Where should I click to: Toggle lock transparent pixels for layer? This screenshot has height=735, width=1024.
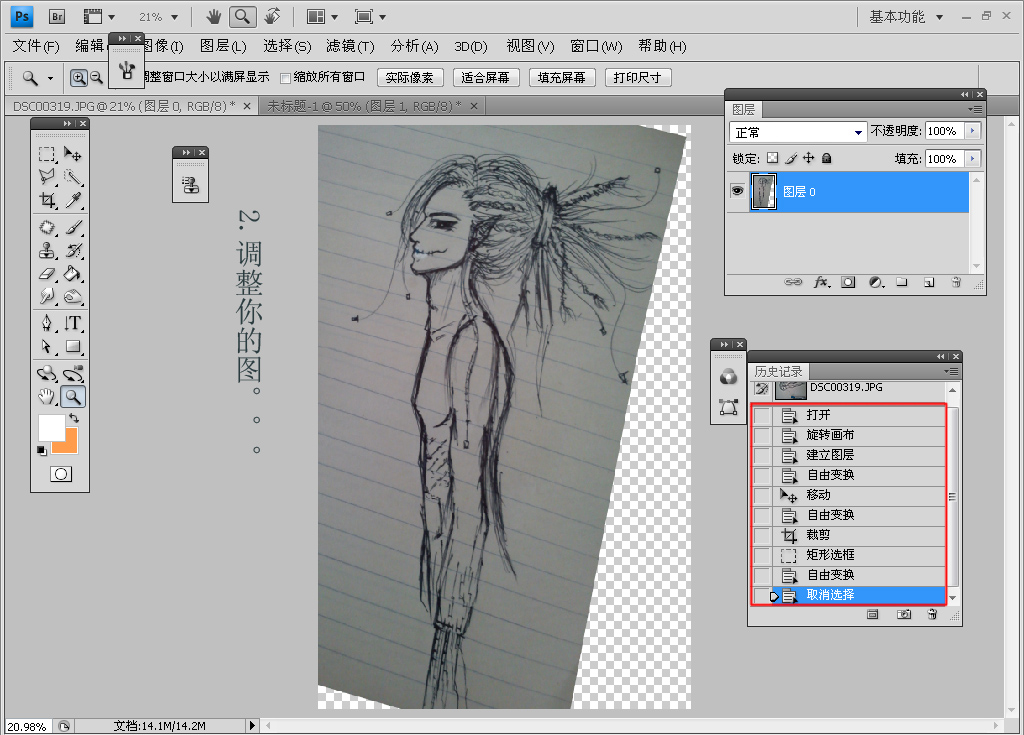coord(772,158)
